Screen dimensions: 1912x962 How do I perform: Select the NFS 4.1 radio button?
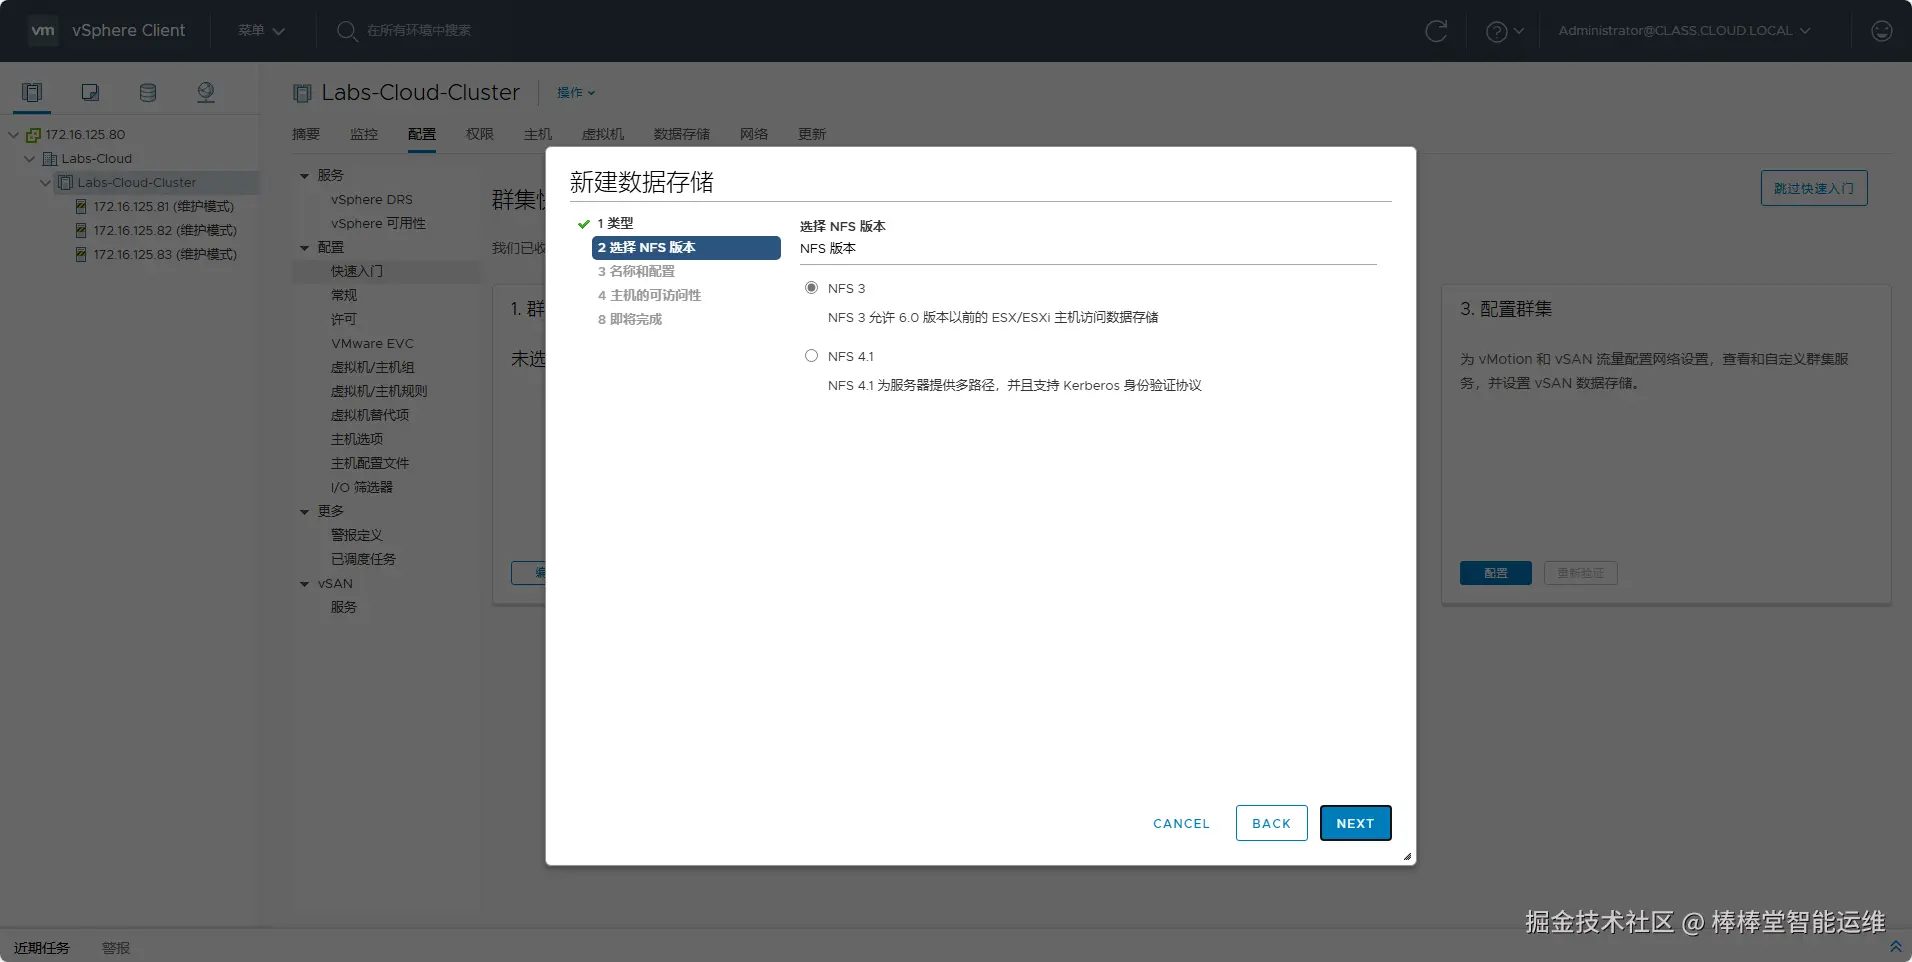pos(811,356)
